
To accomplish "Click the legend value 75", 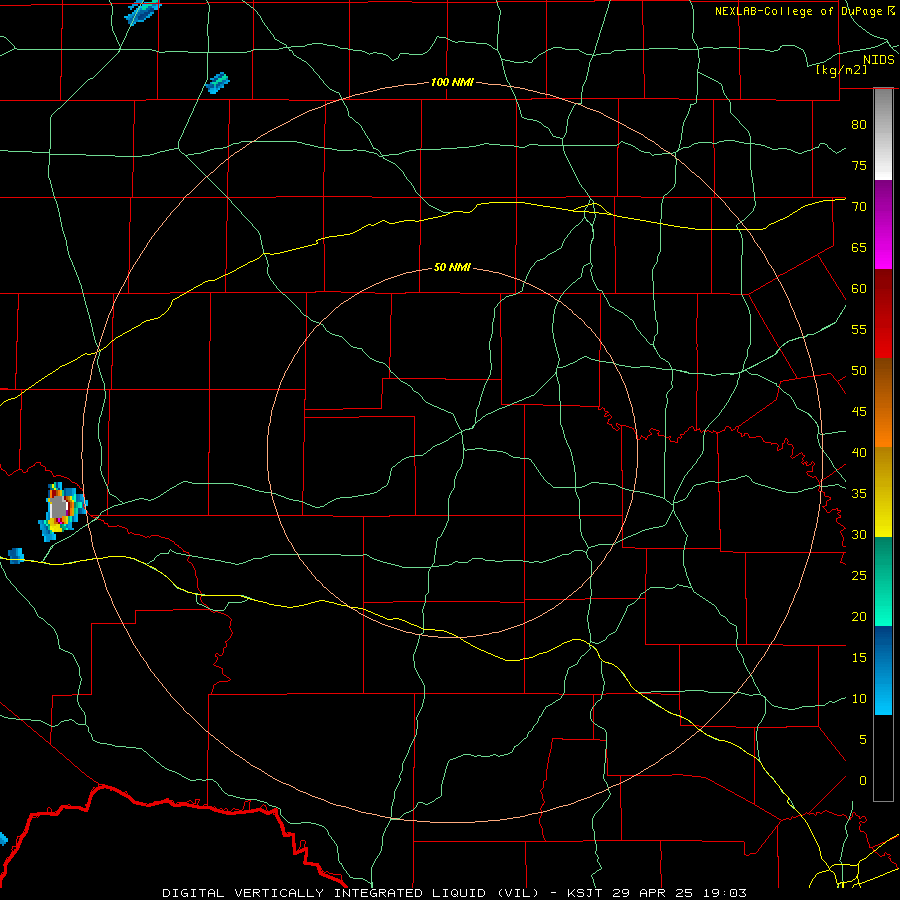I will point(859,166).
